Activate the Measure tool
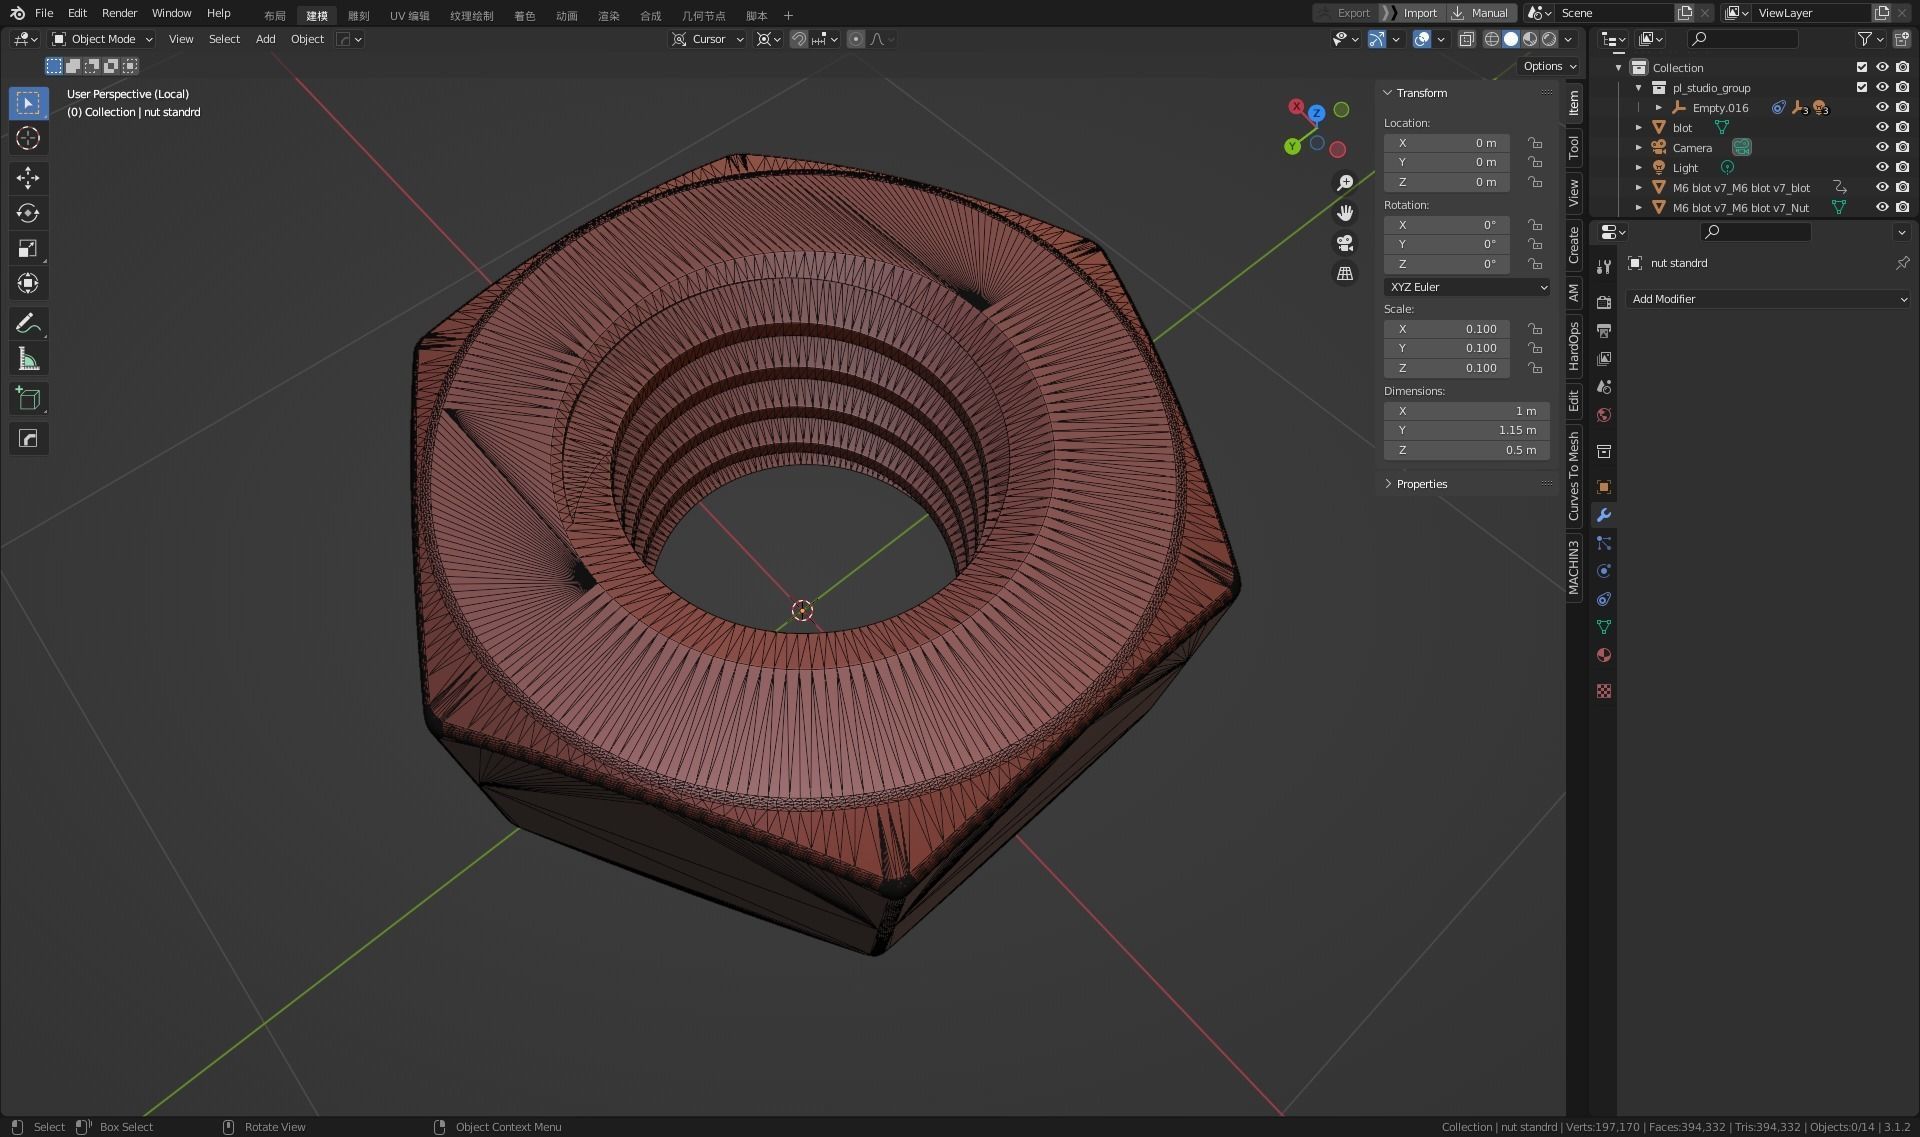The image size is (1920, 1137). click(x=28, y=360)
